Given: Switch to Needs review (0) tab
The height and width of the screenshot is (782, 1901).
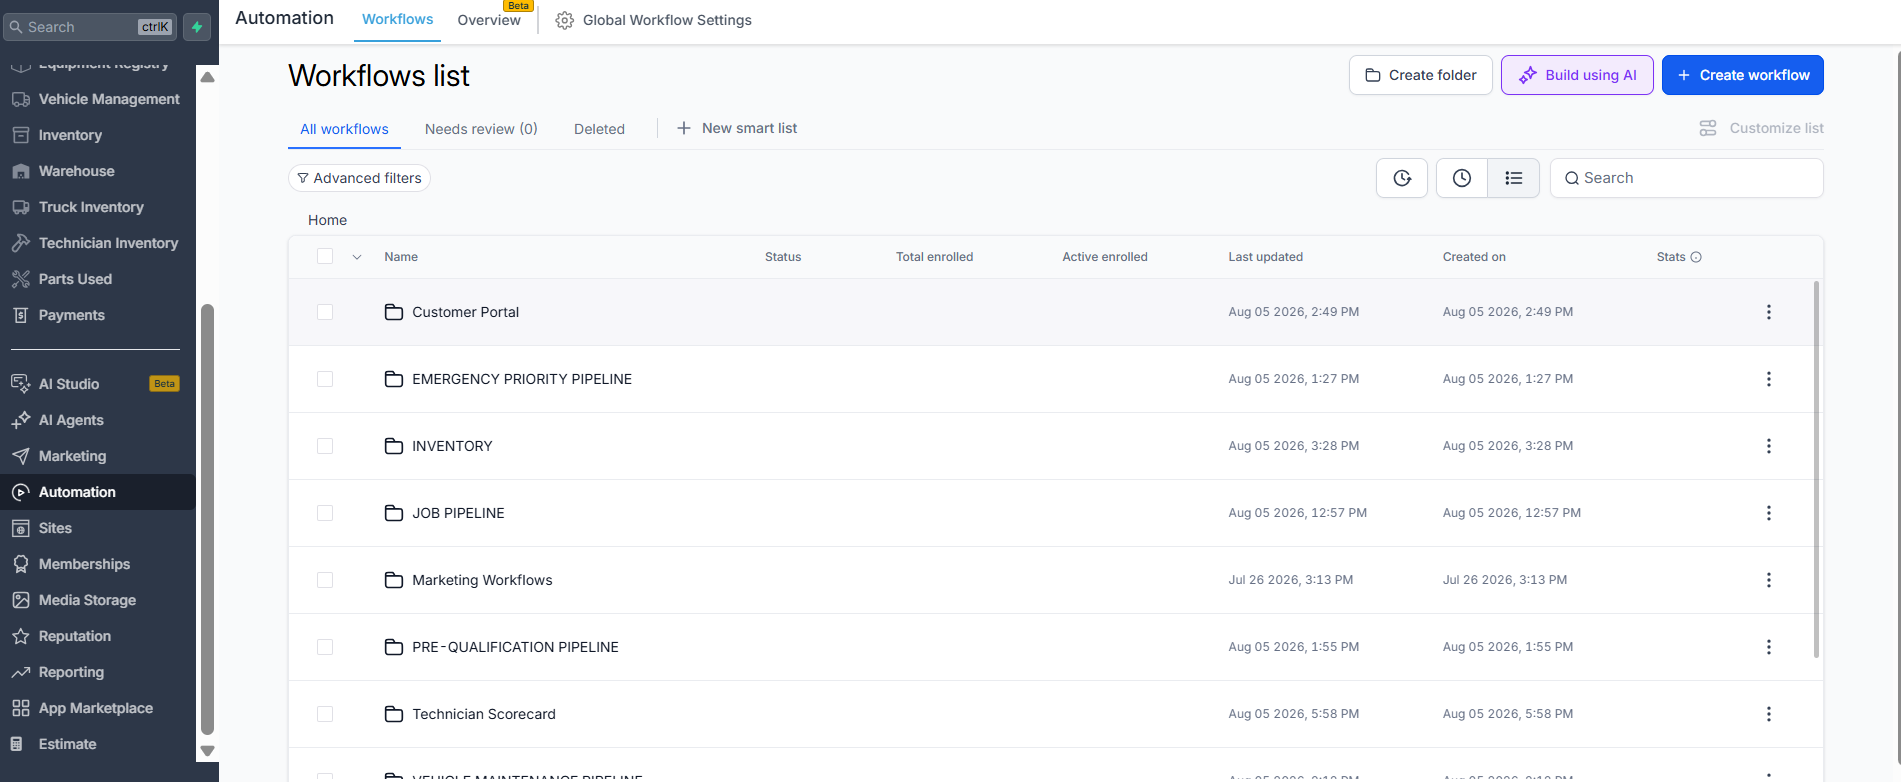Looking at the screenshot, I should coord(481,129).
